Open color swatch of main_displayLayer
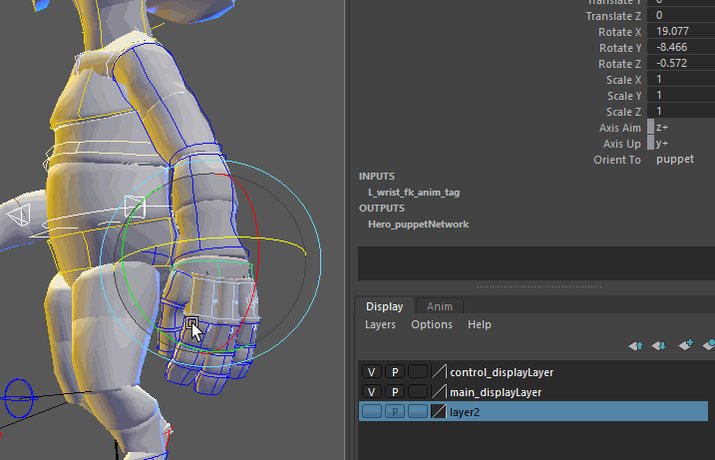 click(x=439, y=392)
